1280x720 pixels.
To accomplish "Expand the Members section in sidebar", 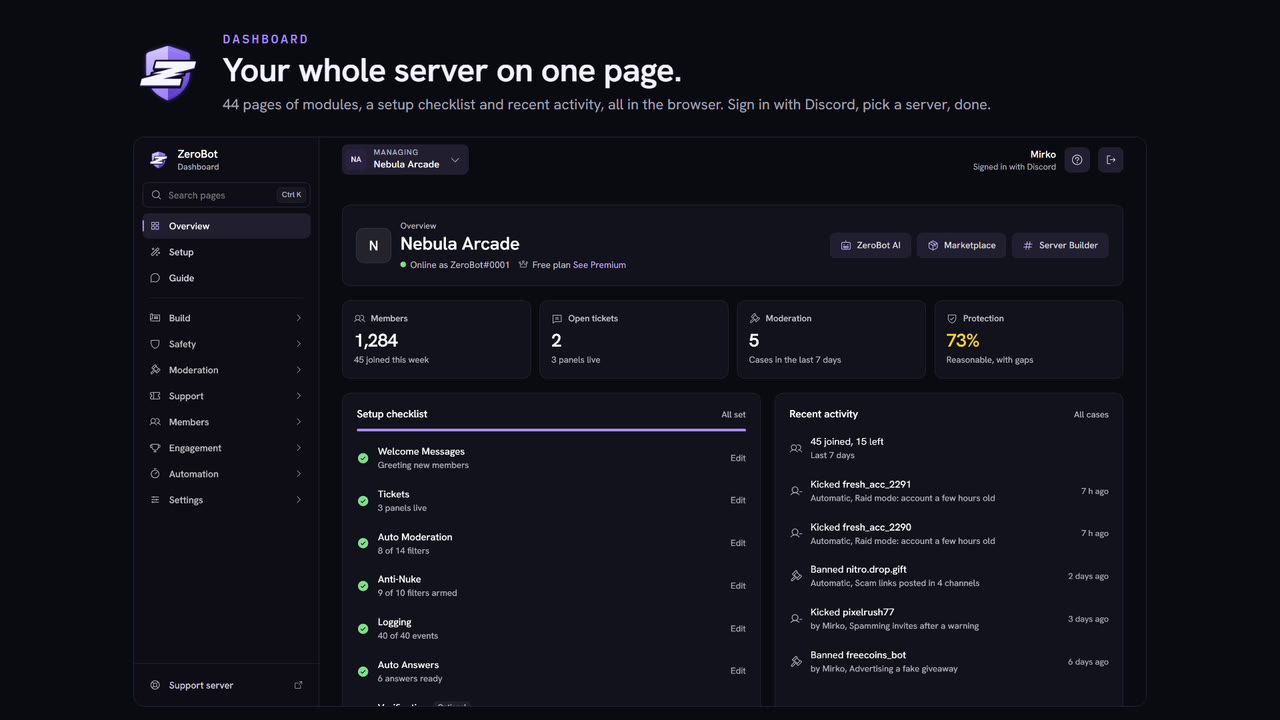I will (x=226, y=422).
